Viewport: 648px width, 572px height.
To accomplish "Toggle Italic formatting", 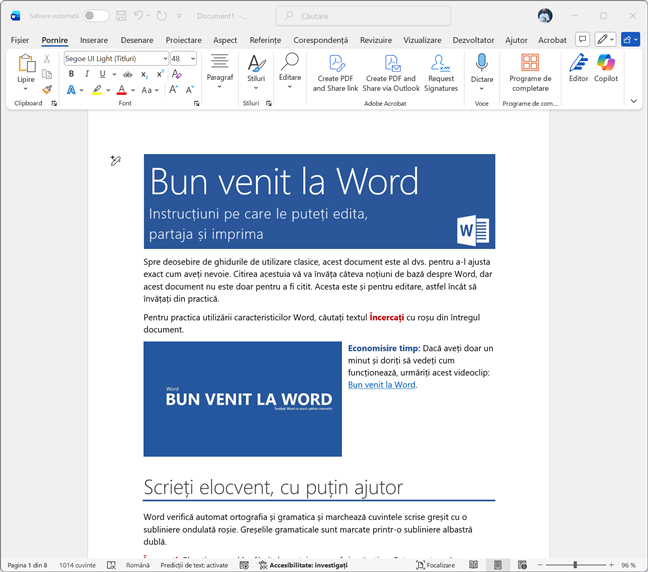I will click(87, 74).
